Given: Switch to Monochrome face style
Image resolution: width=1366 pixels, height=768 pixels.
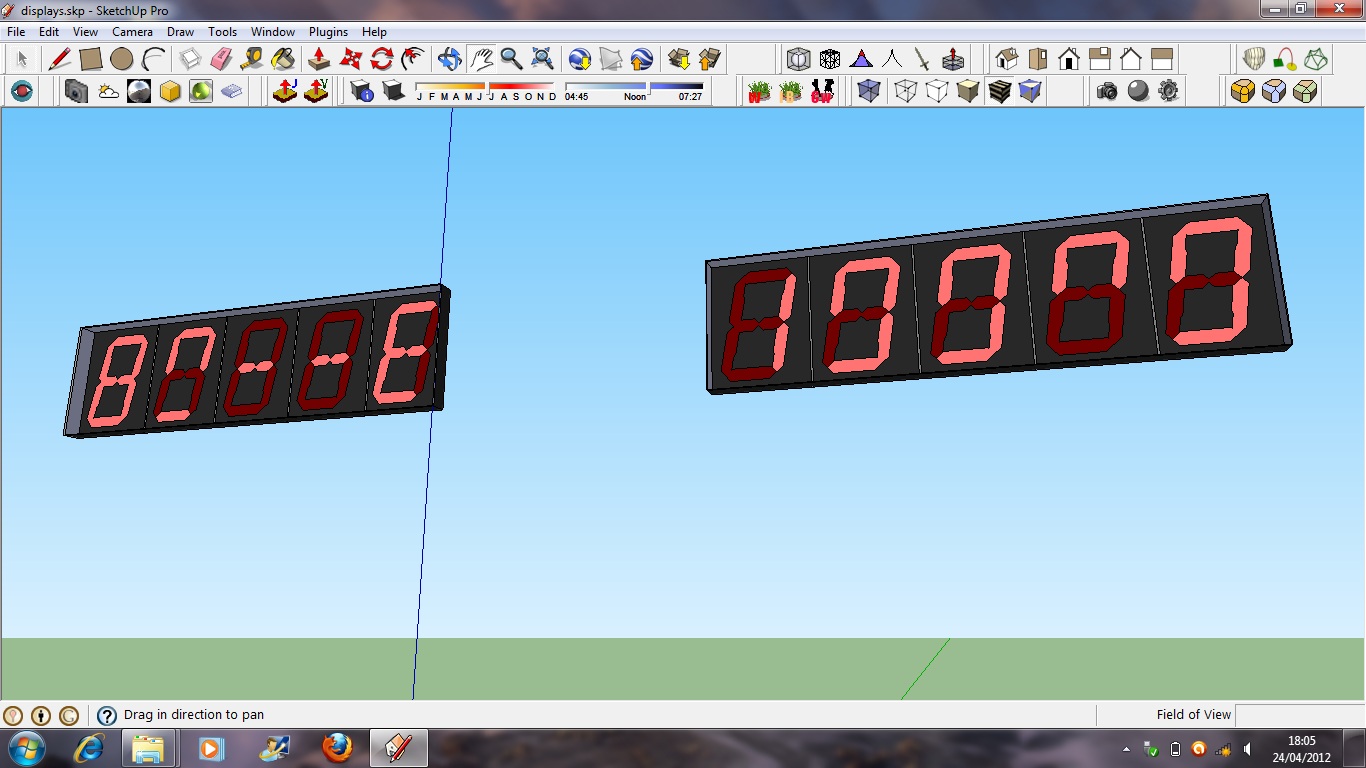Looking at the screenshot, I should click(x=1029, y=91).
